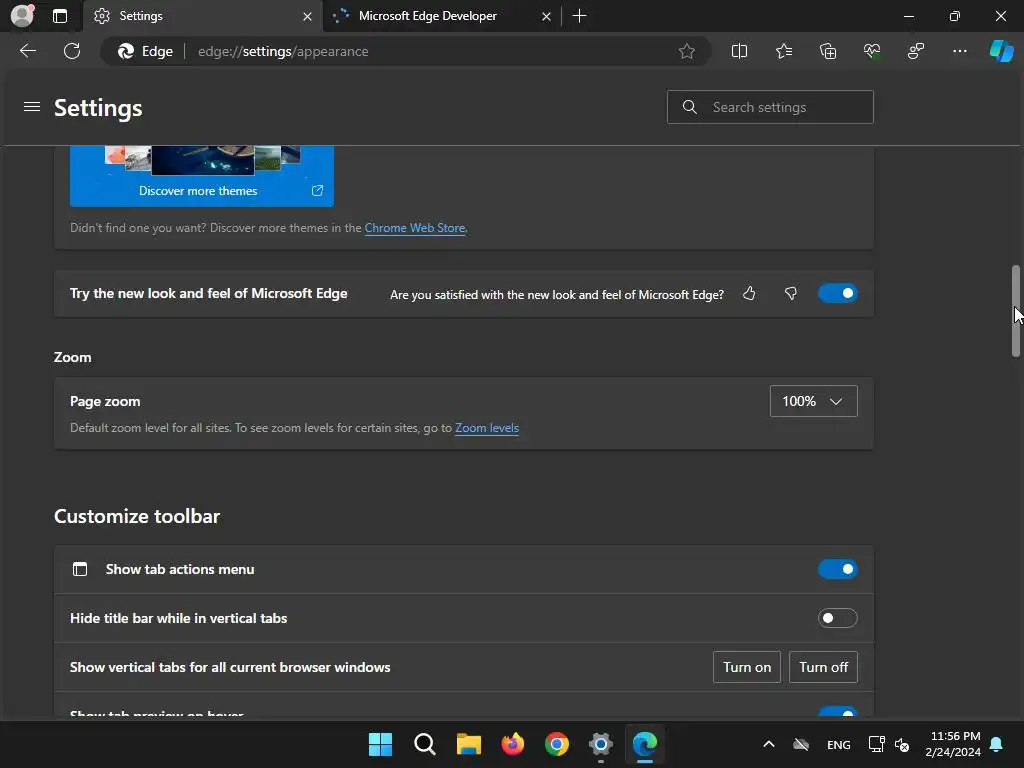1024x768 pixels.
Task: Open File Explorer from taskbar
Action: point(468,744)
